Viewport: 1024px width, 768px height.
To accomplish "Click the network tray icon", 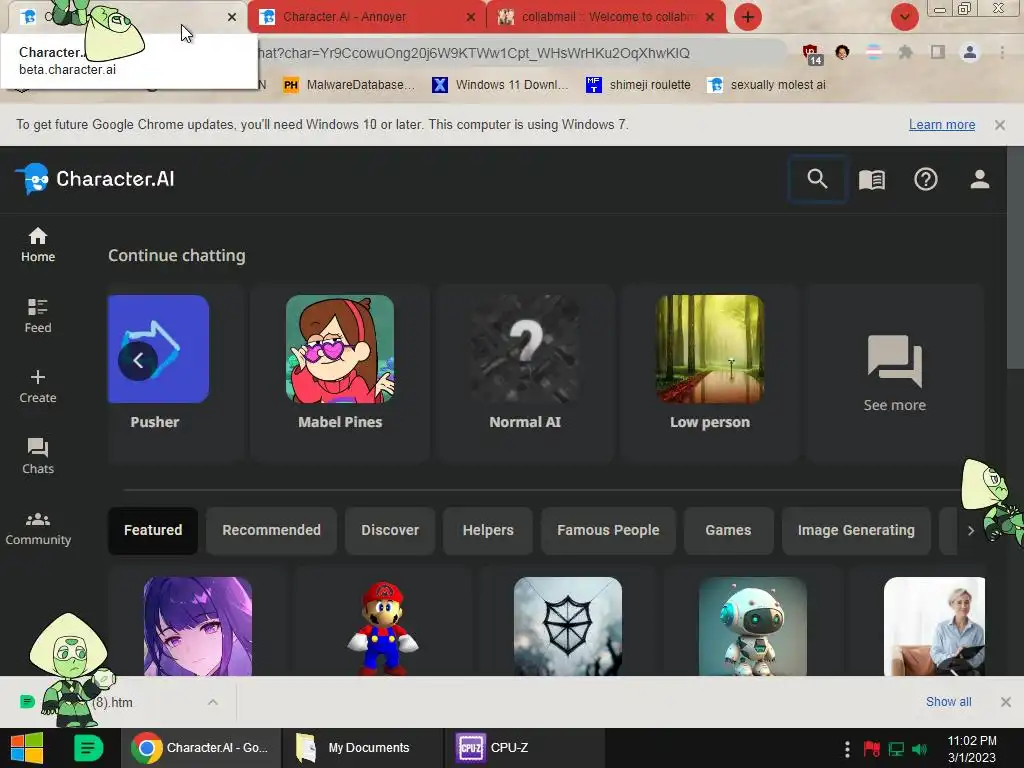I will click(x=896, y=748).
